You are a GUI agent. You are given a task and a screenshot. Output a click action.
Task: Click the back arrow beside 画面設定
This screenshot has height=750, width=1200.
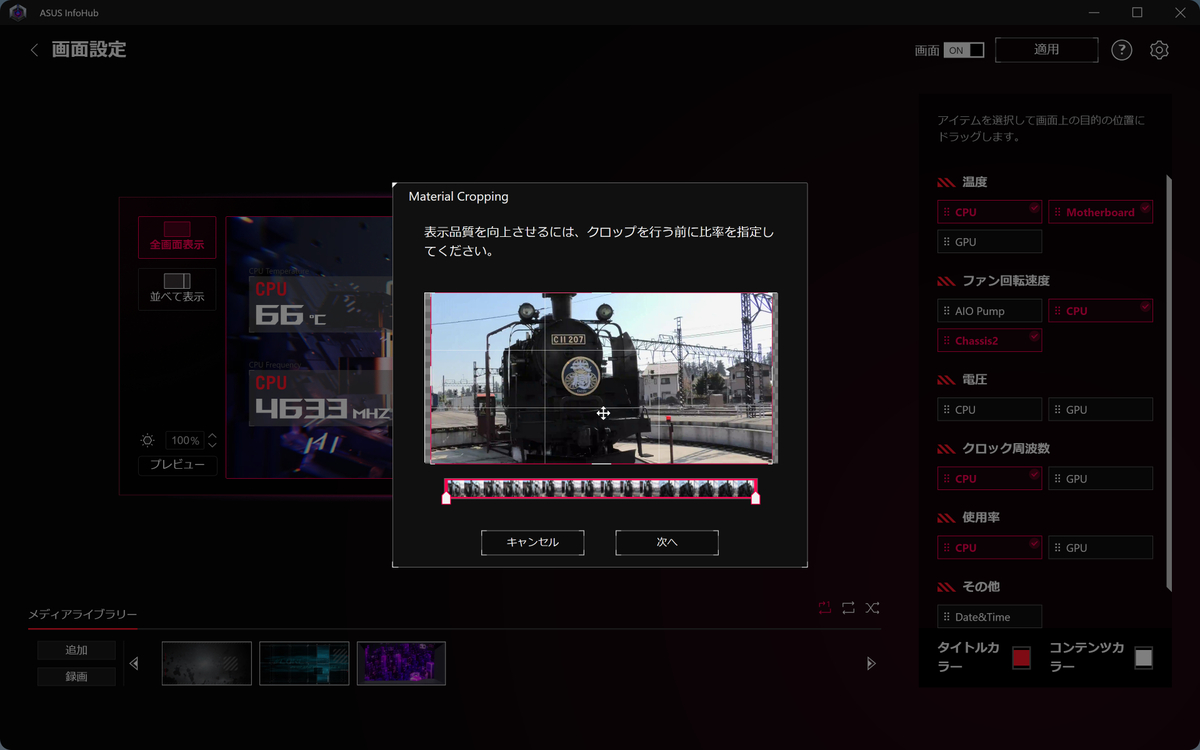(x=35, y=50)
